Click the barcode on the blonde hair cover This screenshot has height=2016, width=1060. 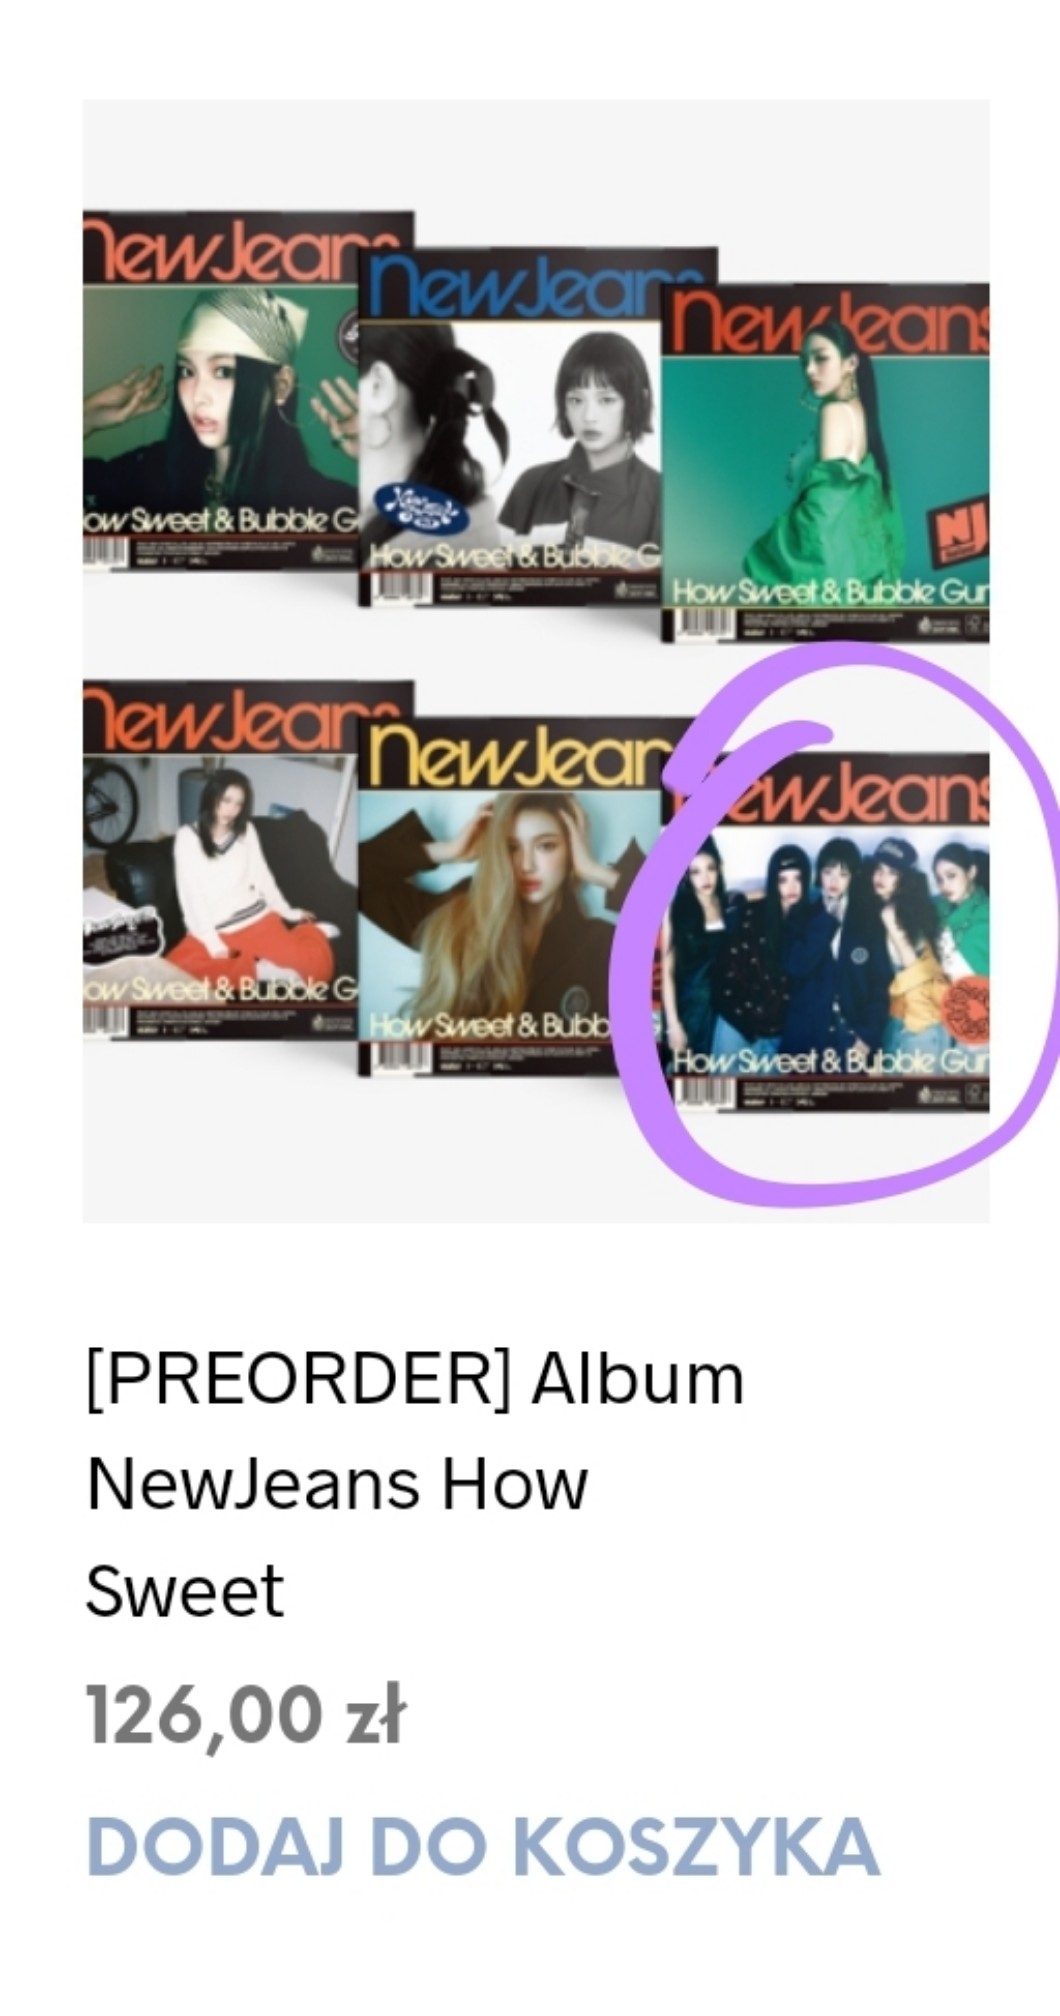tap(402, 1058)
